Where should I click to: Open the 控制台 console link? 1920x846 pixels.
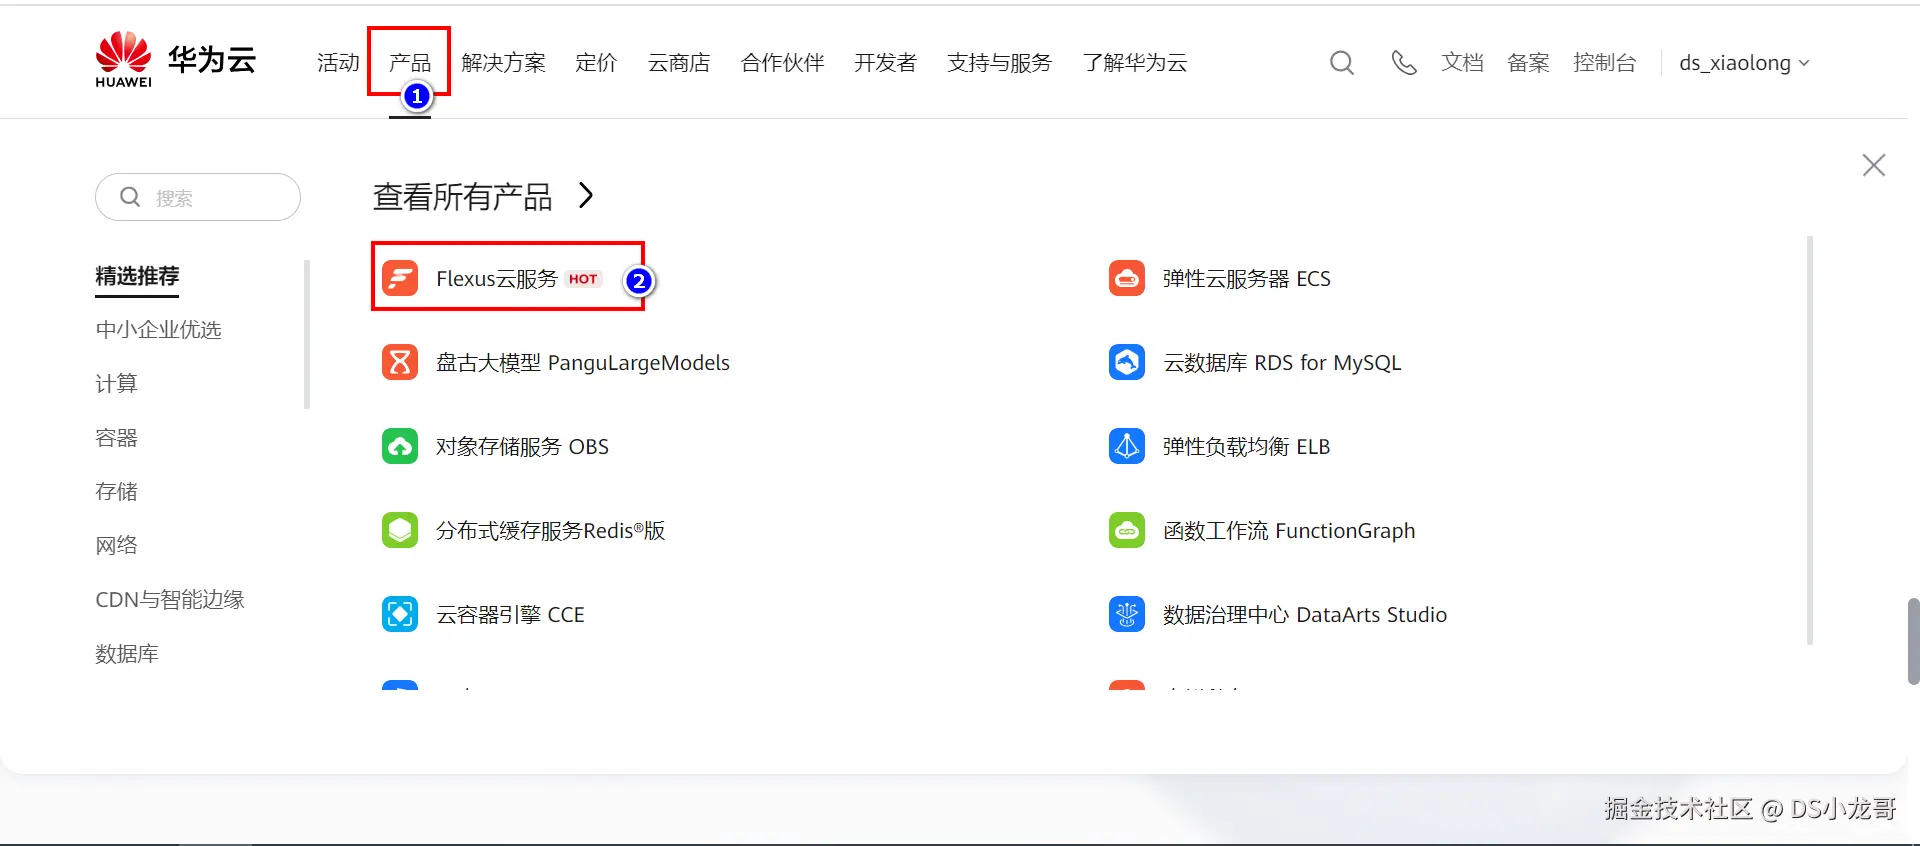click(x=1604, y=63)
